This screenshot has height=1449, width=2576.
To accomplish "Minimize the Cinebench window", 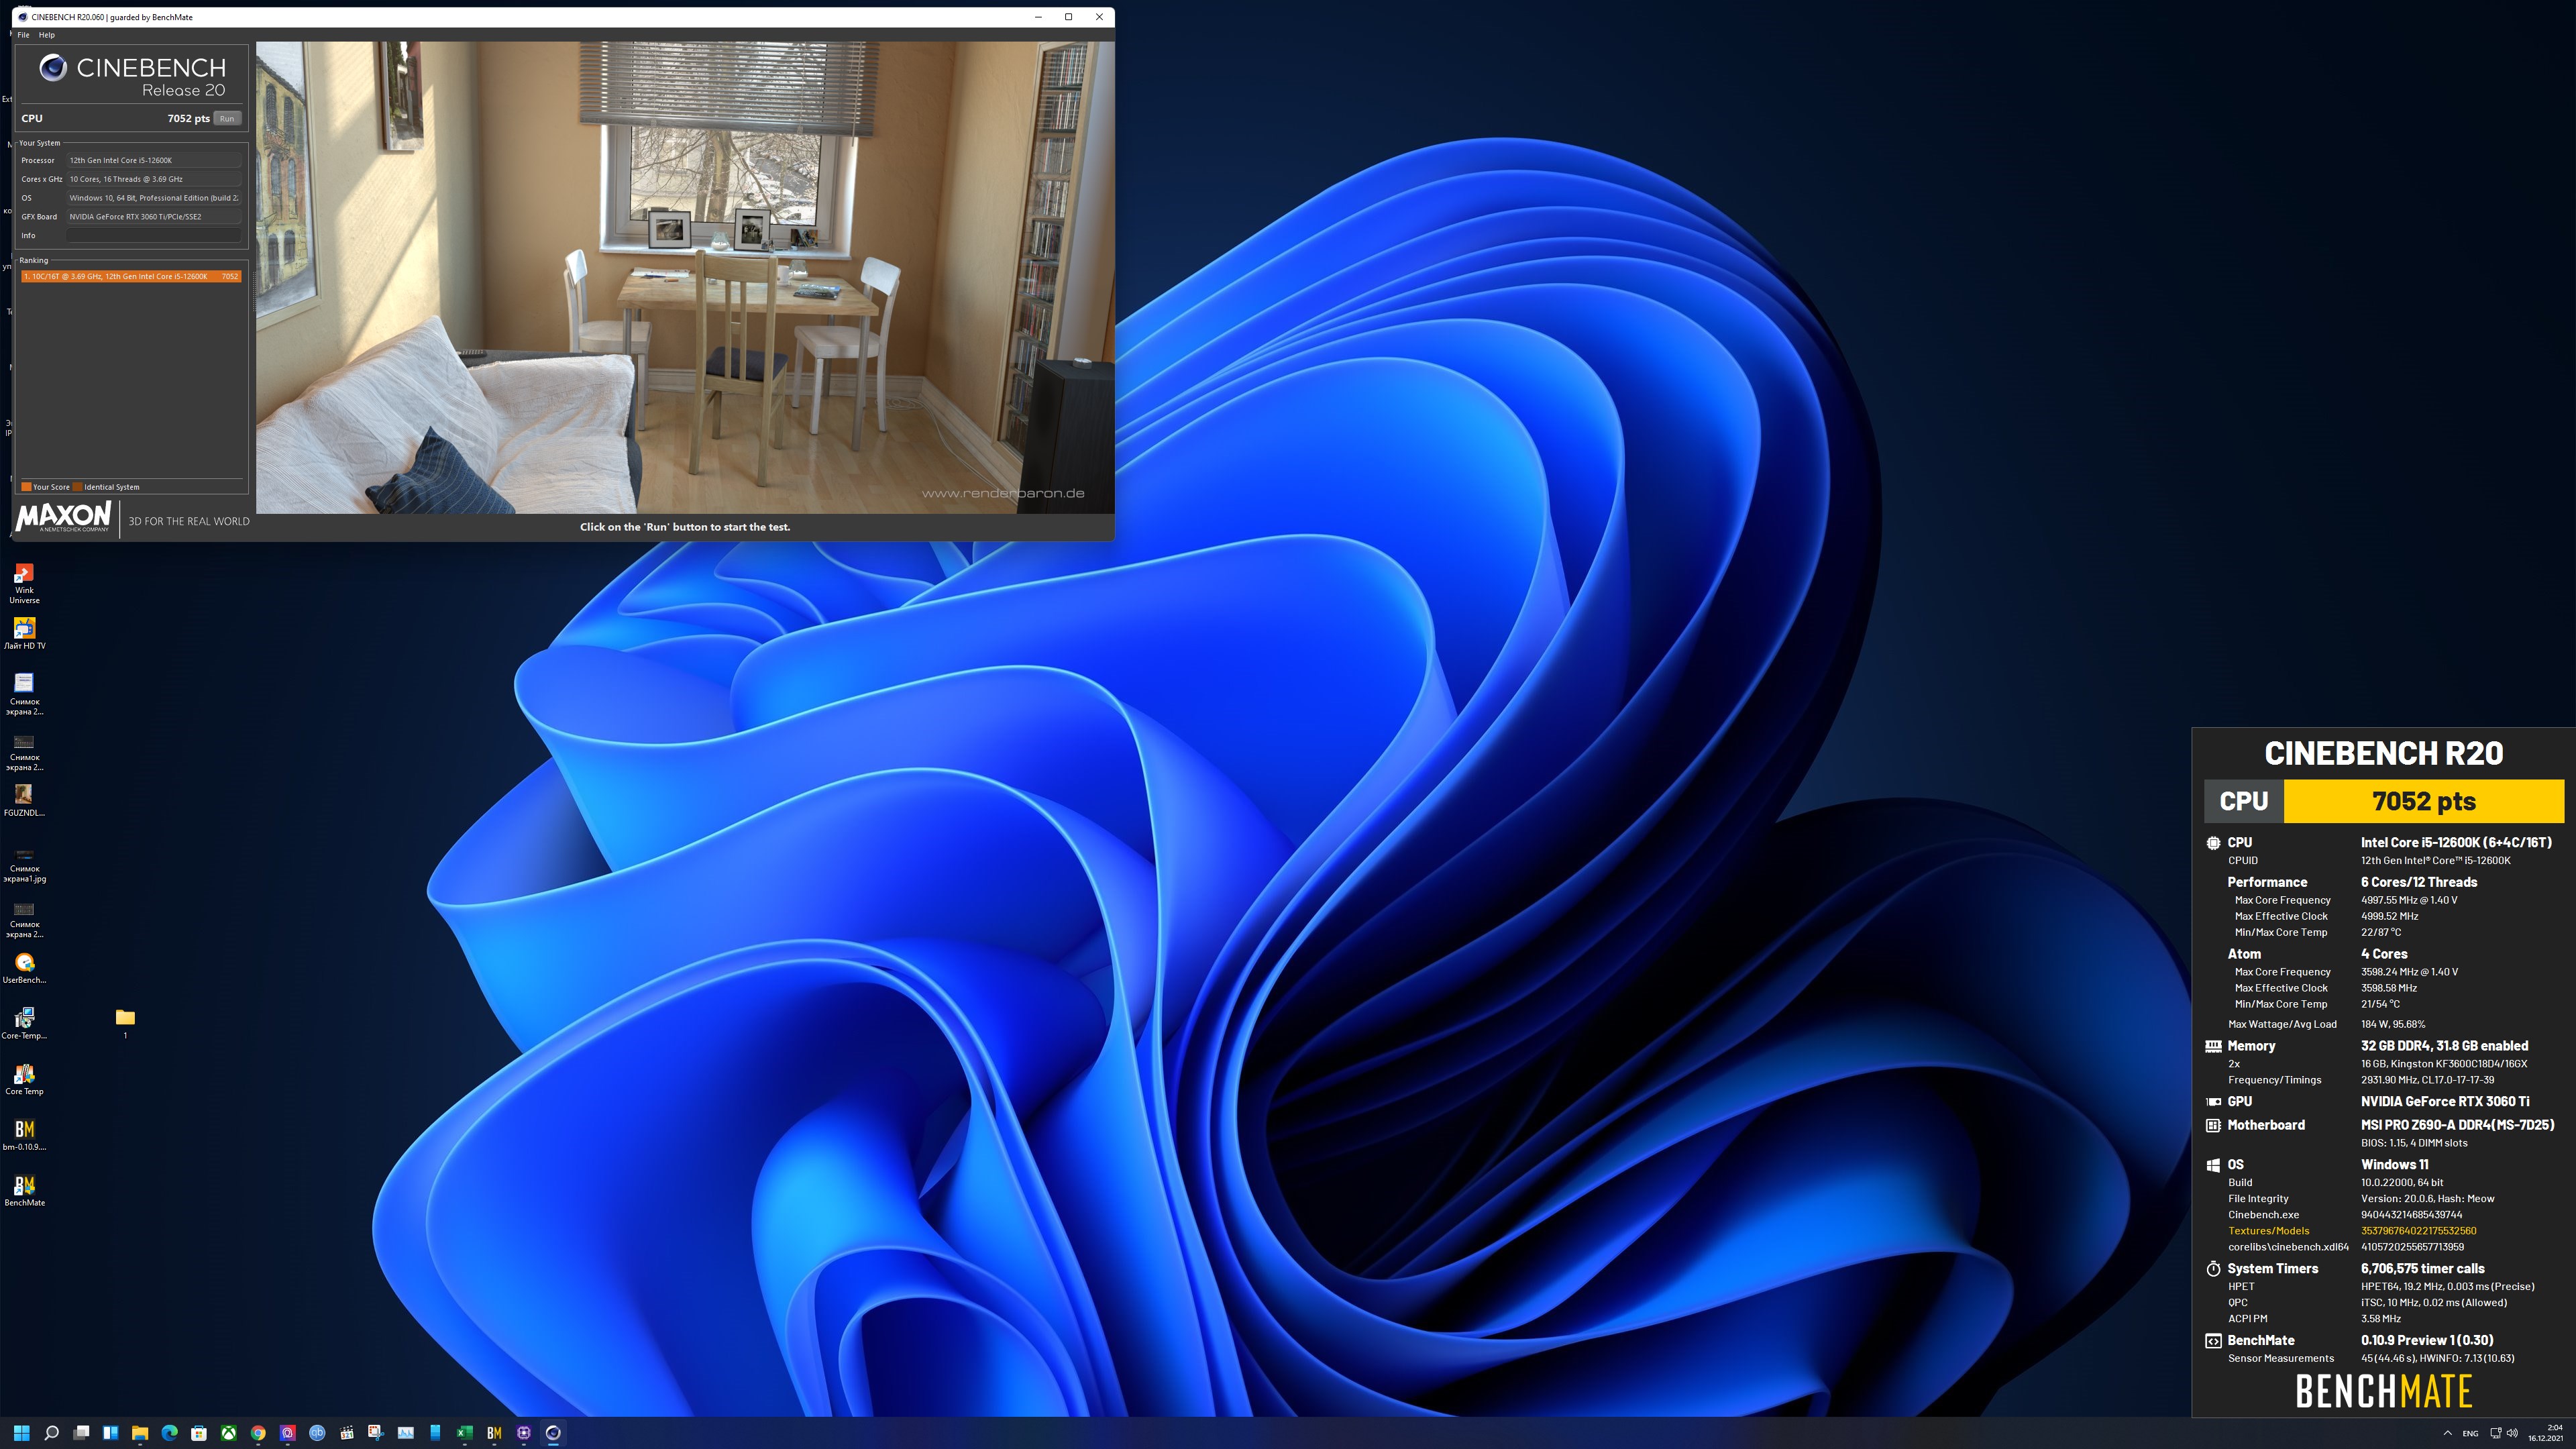I will tap(1038, 17).
